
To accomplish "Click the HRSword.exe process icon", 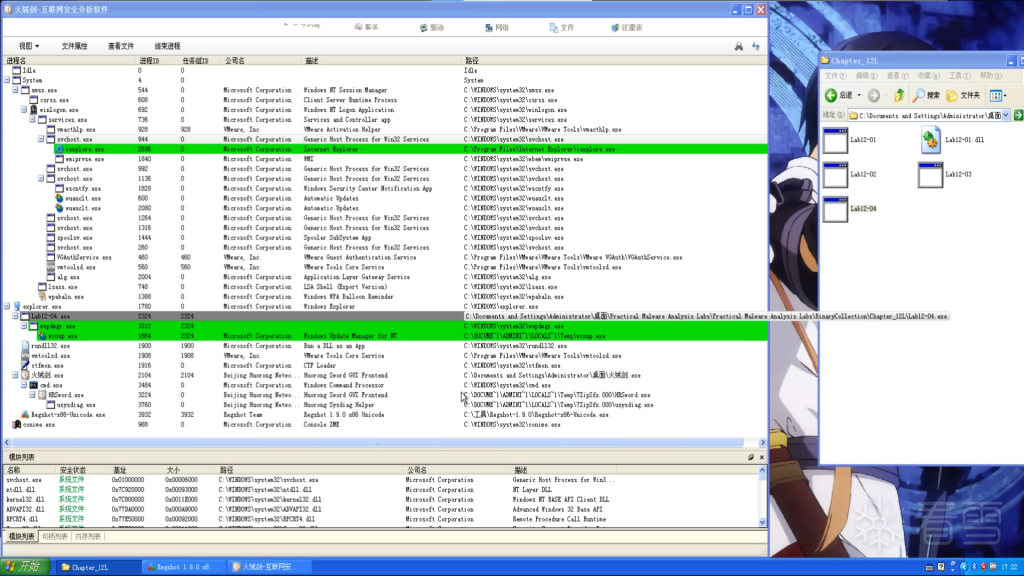I will pos(42,395).
